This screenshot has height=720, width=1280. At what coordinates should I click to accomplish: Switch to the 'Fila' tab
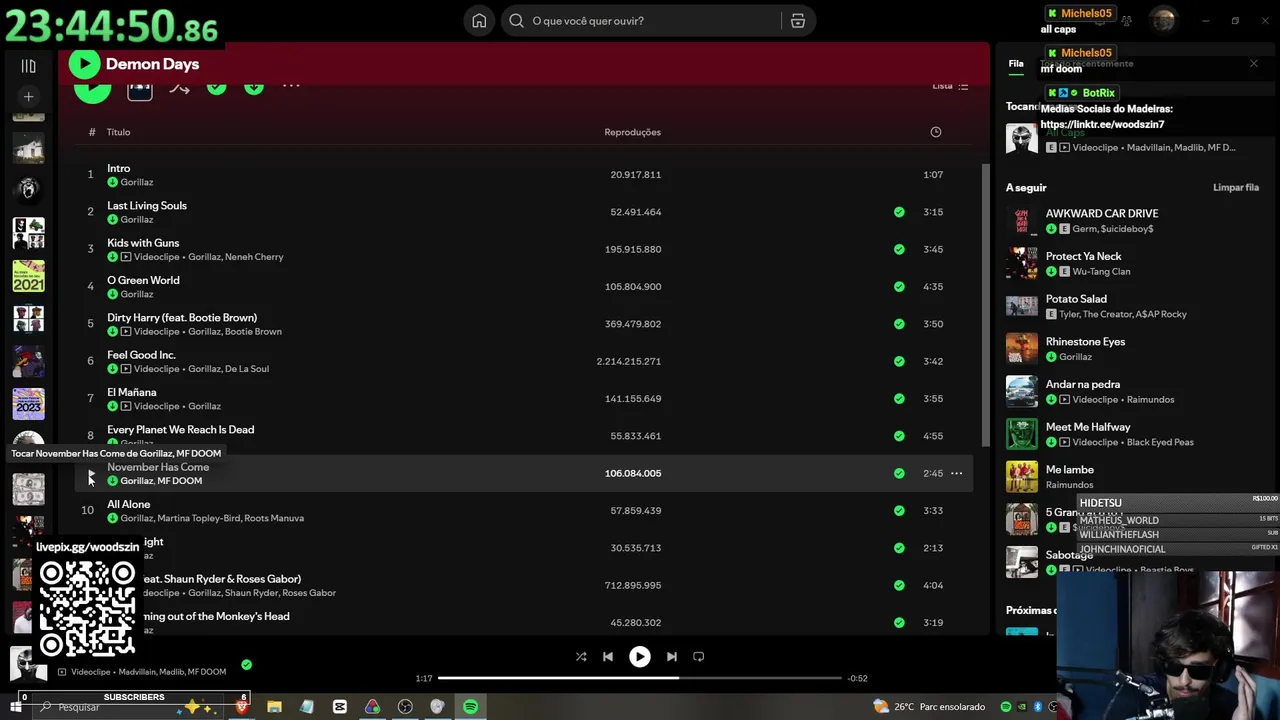(x=1016, y=63)
